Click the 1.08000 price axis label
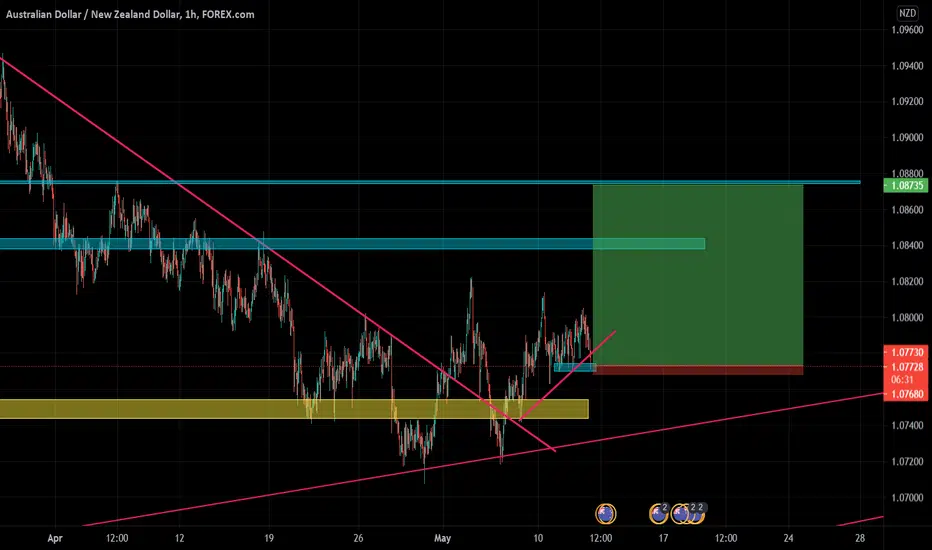 coord(907,317)
